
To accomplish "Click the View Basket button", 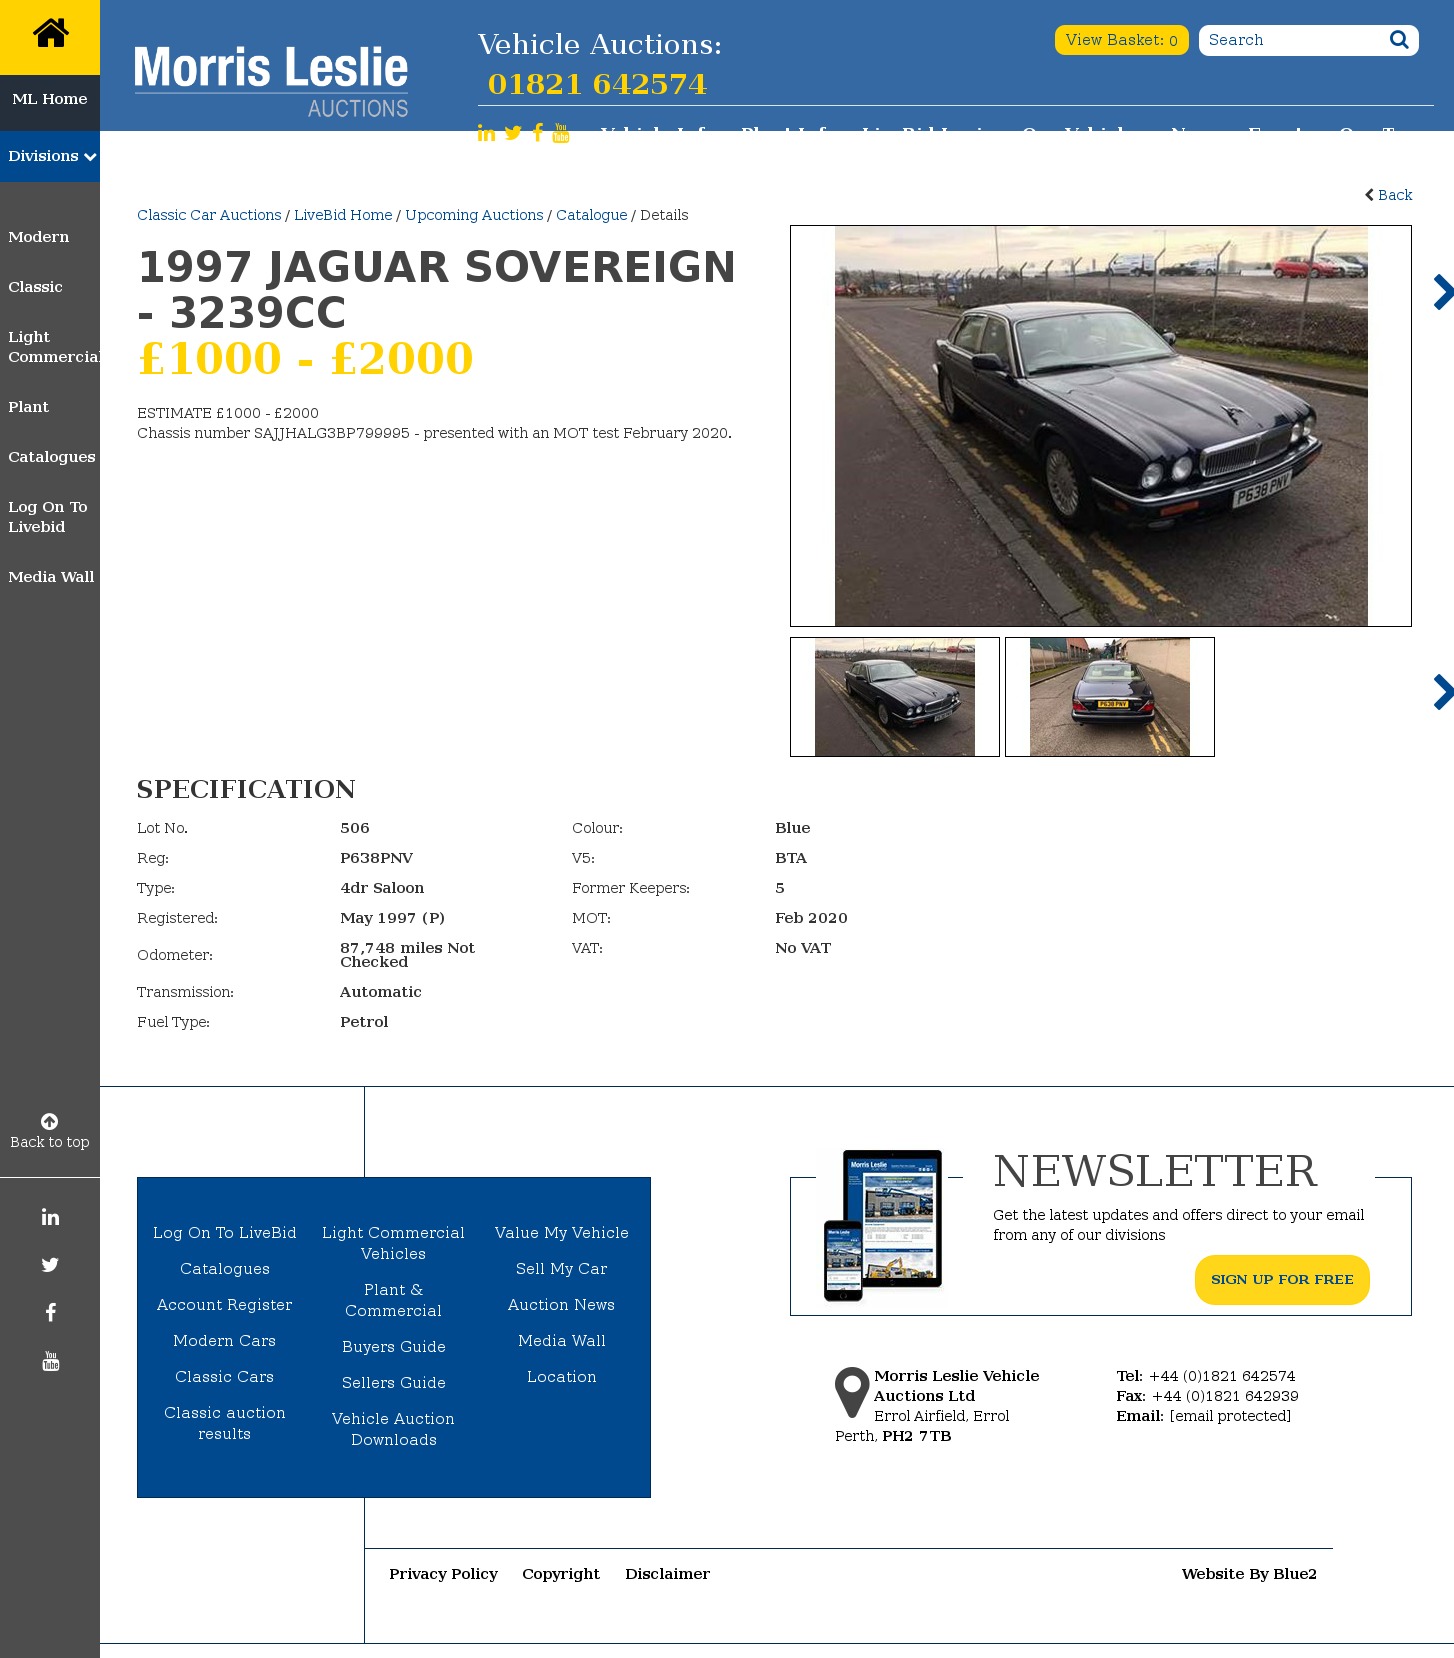I will click(1121, 40).
